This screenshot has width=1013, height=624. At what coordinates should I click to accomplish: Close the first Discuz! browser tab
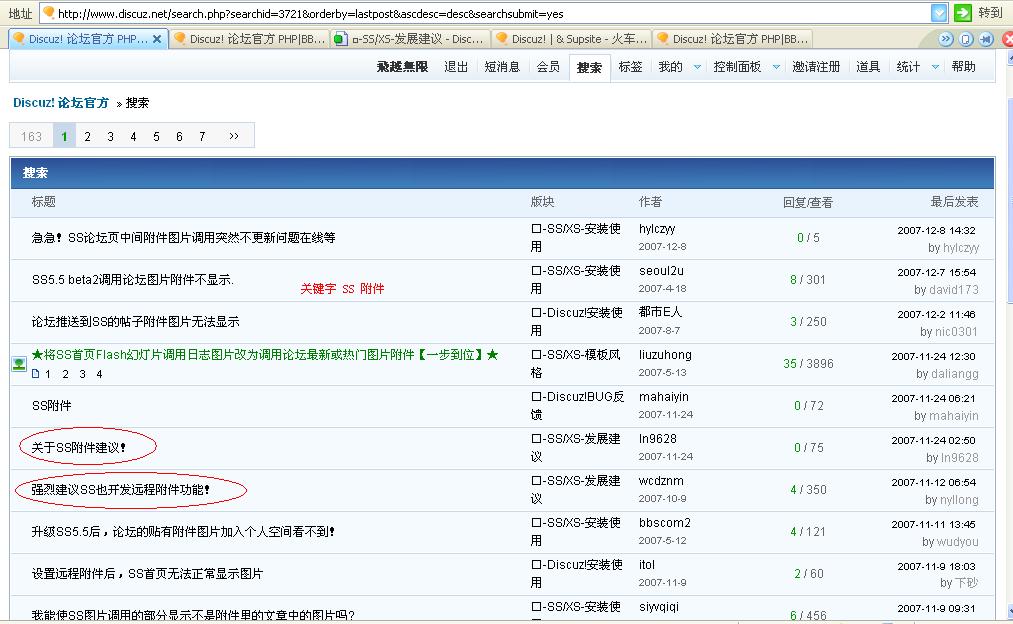[x=156, y=39]
